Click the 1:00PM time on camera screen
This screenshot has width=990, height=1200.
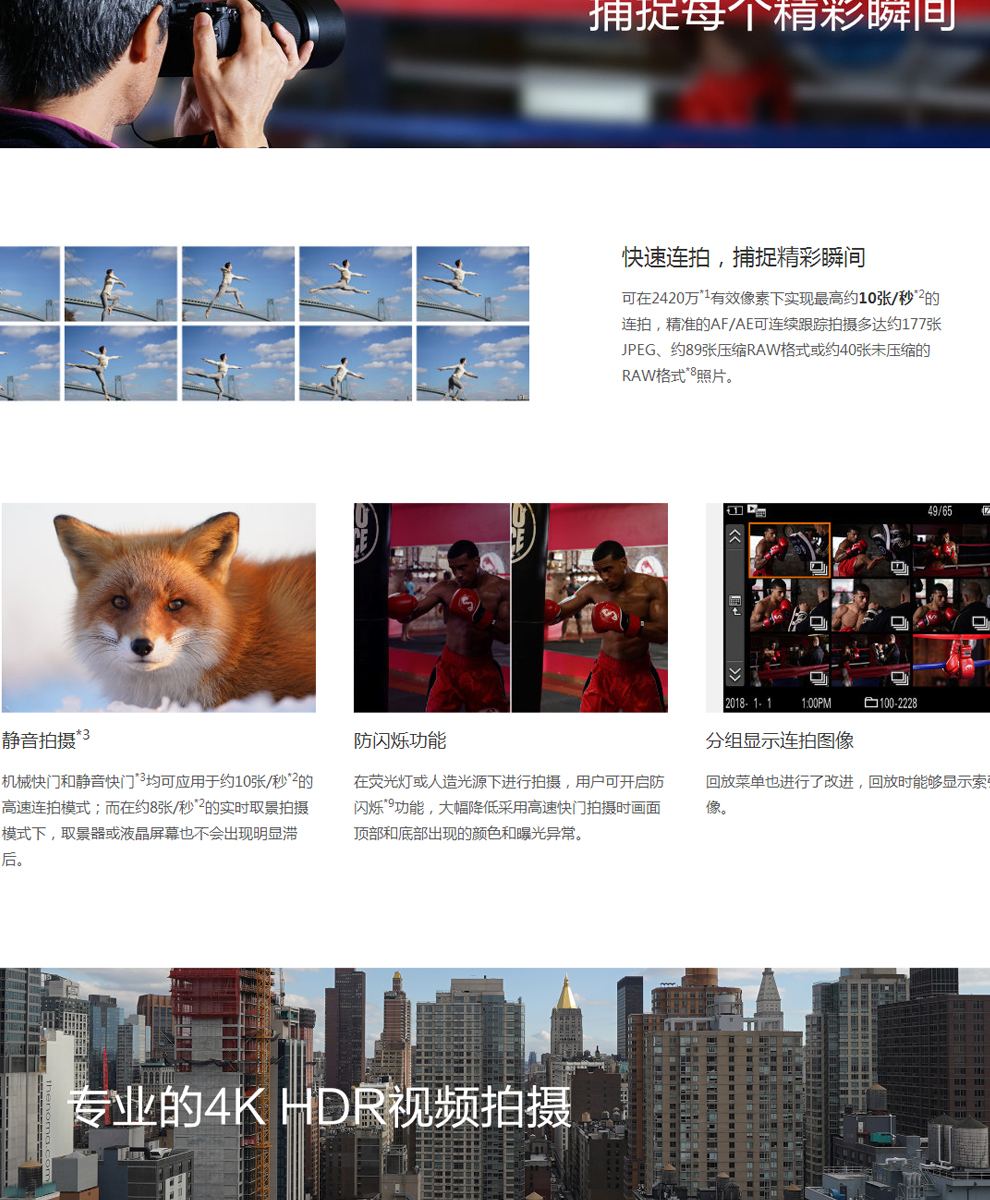pyautogui.click(x=816, y=703)
